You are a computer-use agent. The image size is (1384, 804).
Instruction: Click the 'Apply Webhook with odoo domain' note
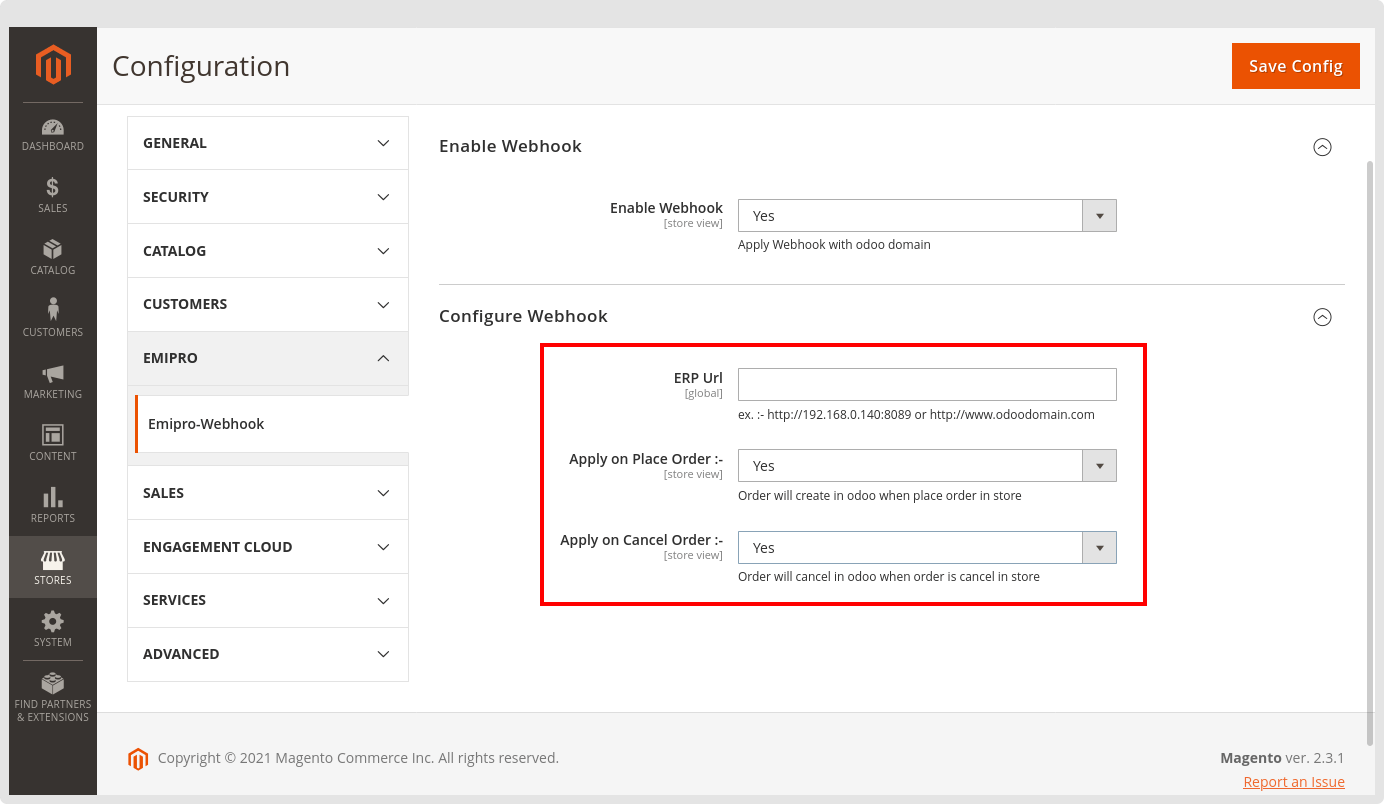[x=834, y=245]
